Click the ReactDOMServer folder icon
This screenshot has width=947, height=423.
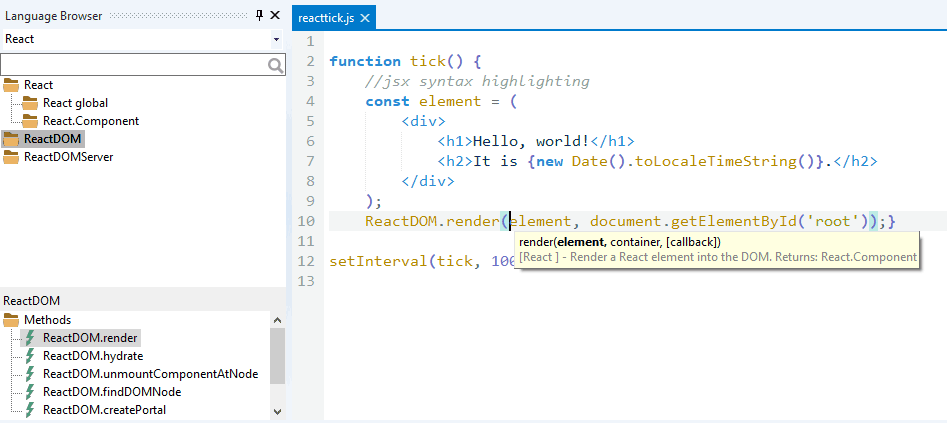12,157
